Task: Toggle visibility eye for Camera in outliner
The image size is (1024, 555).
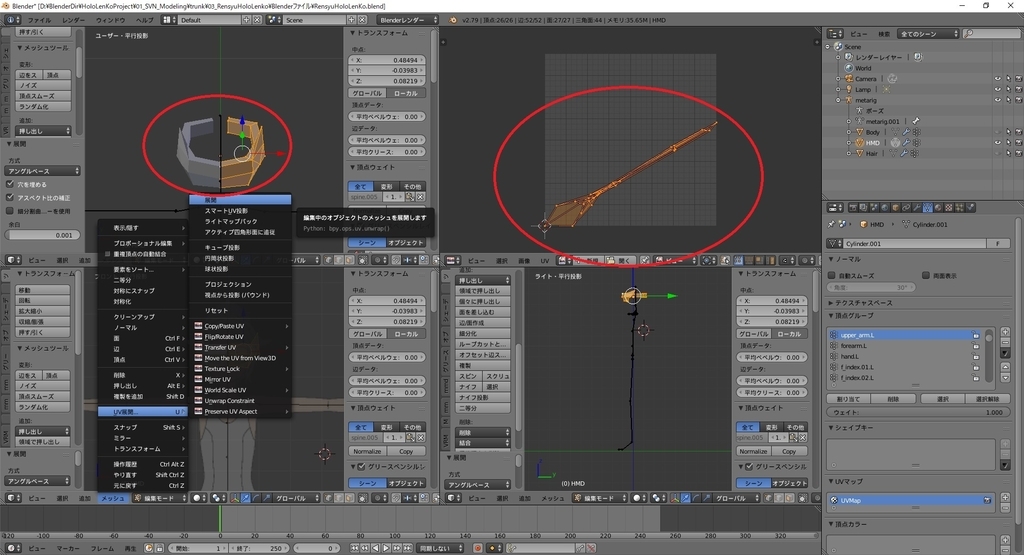Action: [997, 78]
